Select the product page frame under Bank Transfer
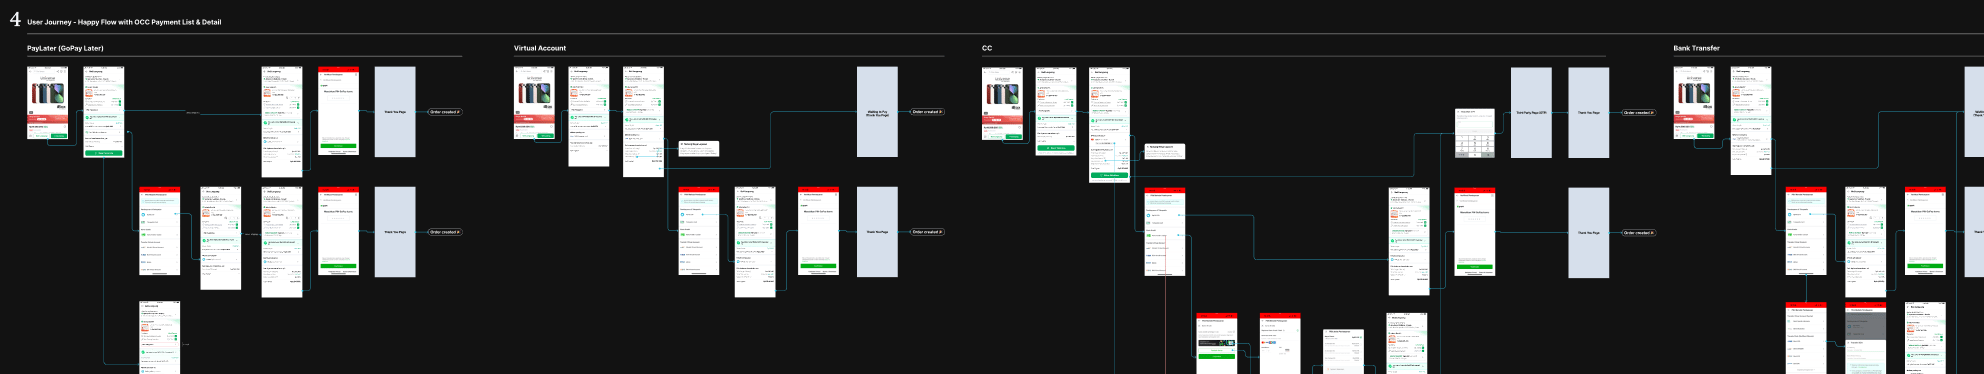The image size is (1984, 374). 1694,104
